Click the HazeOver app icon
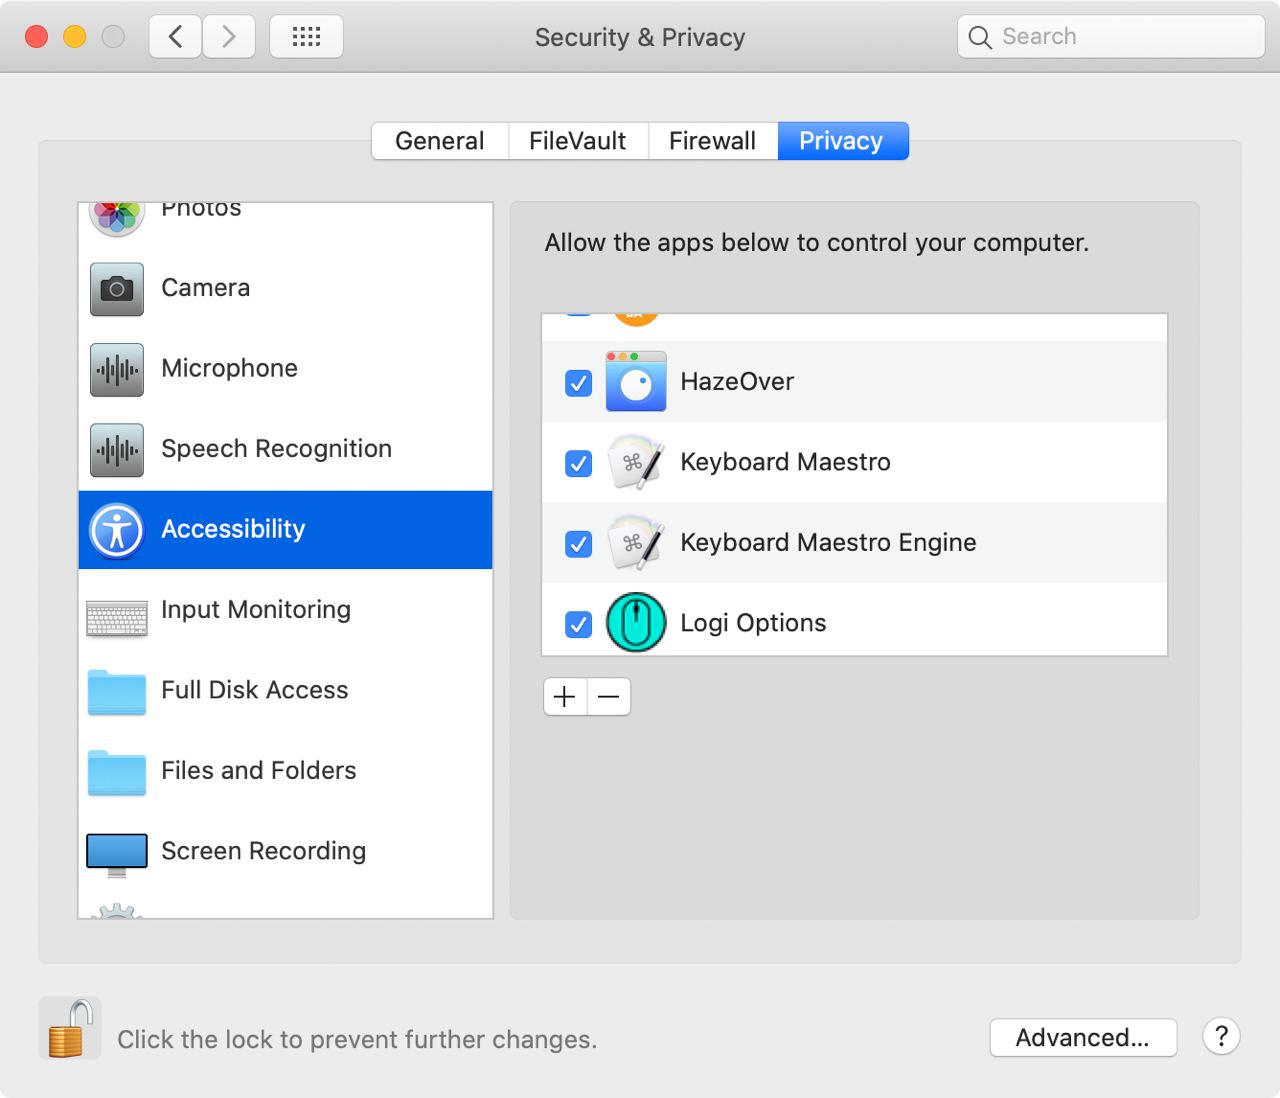This screenshot has width=1280, height=1098. (636, 382)
